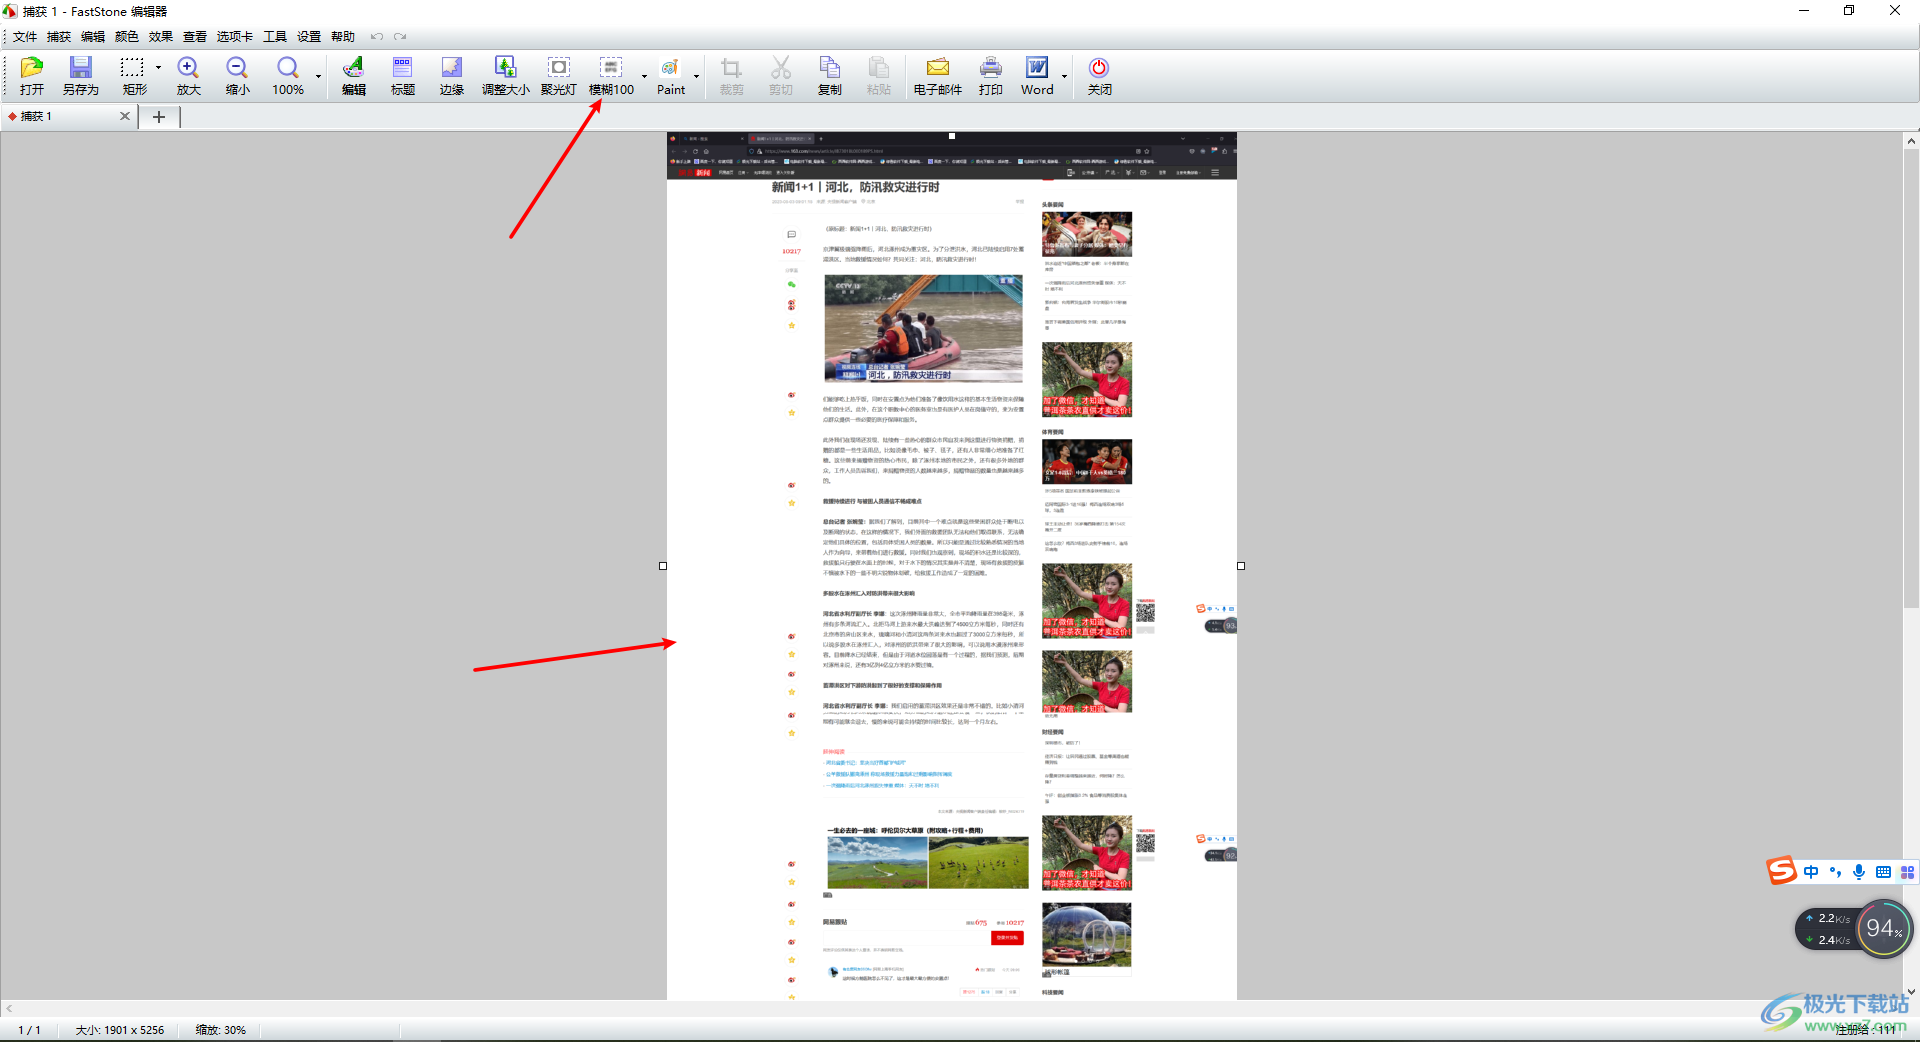Open the Sogou soft keyboard icon
This screenshot has width=1920, height=1042.
(1883, 872)
